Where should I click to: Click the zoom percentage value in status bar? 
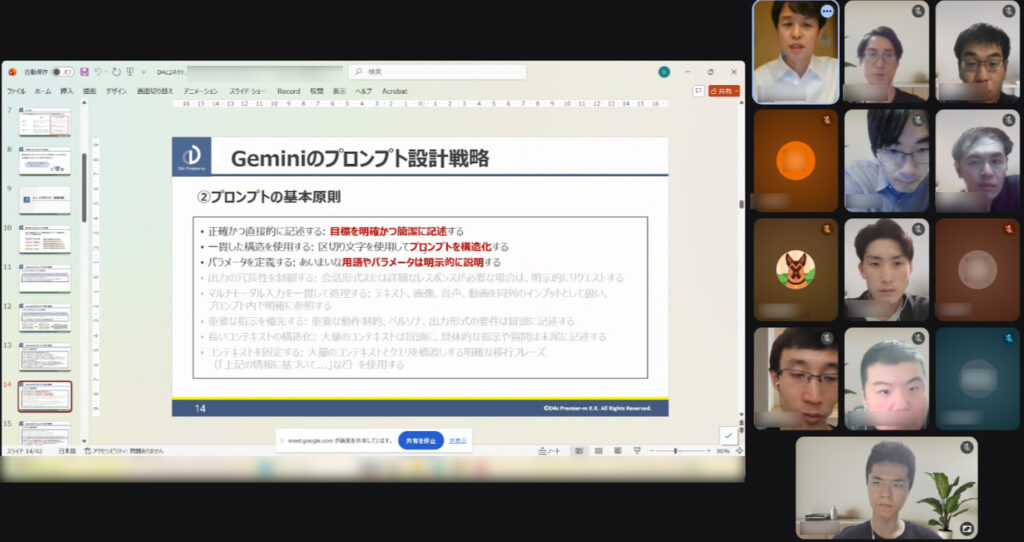(x=723, y=451)
